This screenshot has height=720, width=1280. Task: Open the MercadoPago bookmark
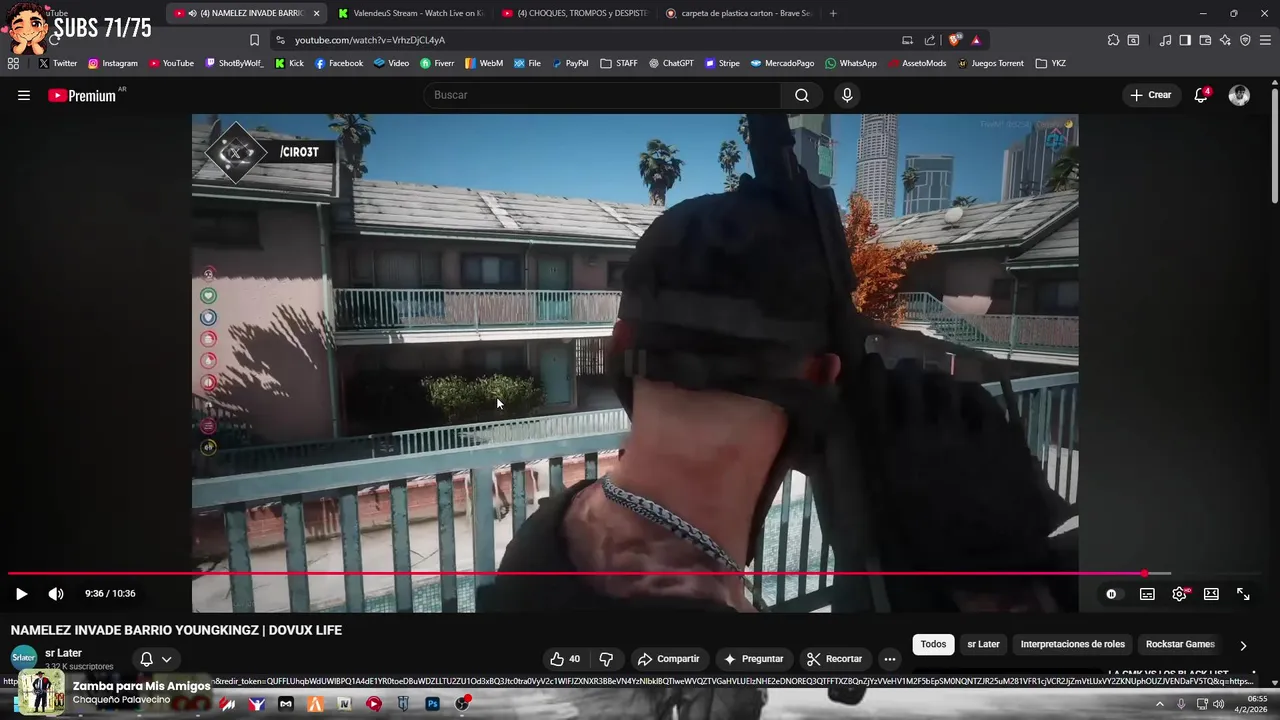pos(782,63)
